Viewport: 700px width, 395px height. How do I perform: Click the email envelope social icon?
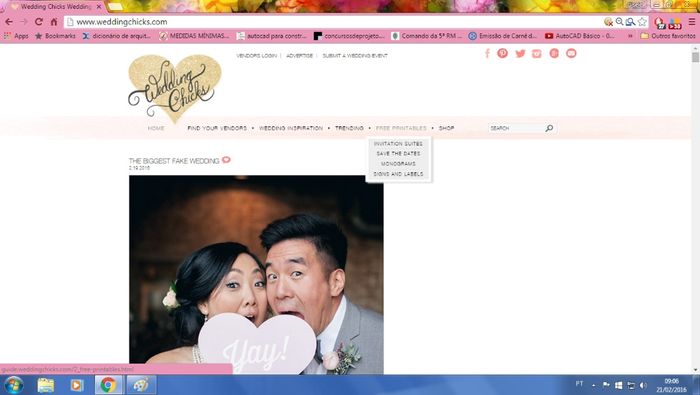(571, 53)
